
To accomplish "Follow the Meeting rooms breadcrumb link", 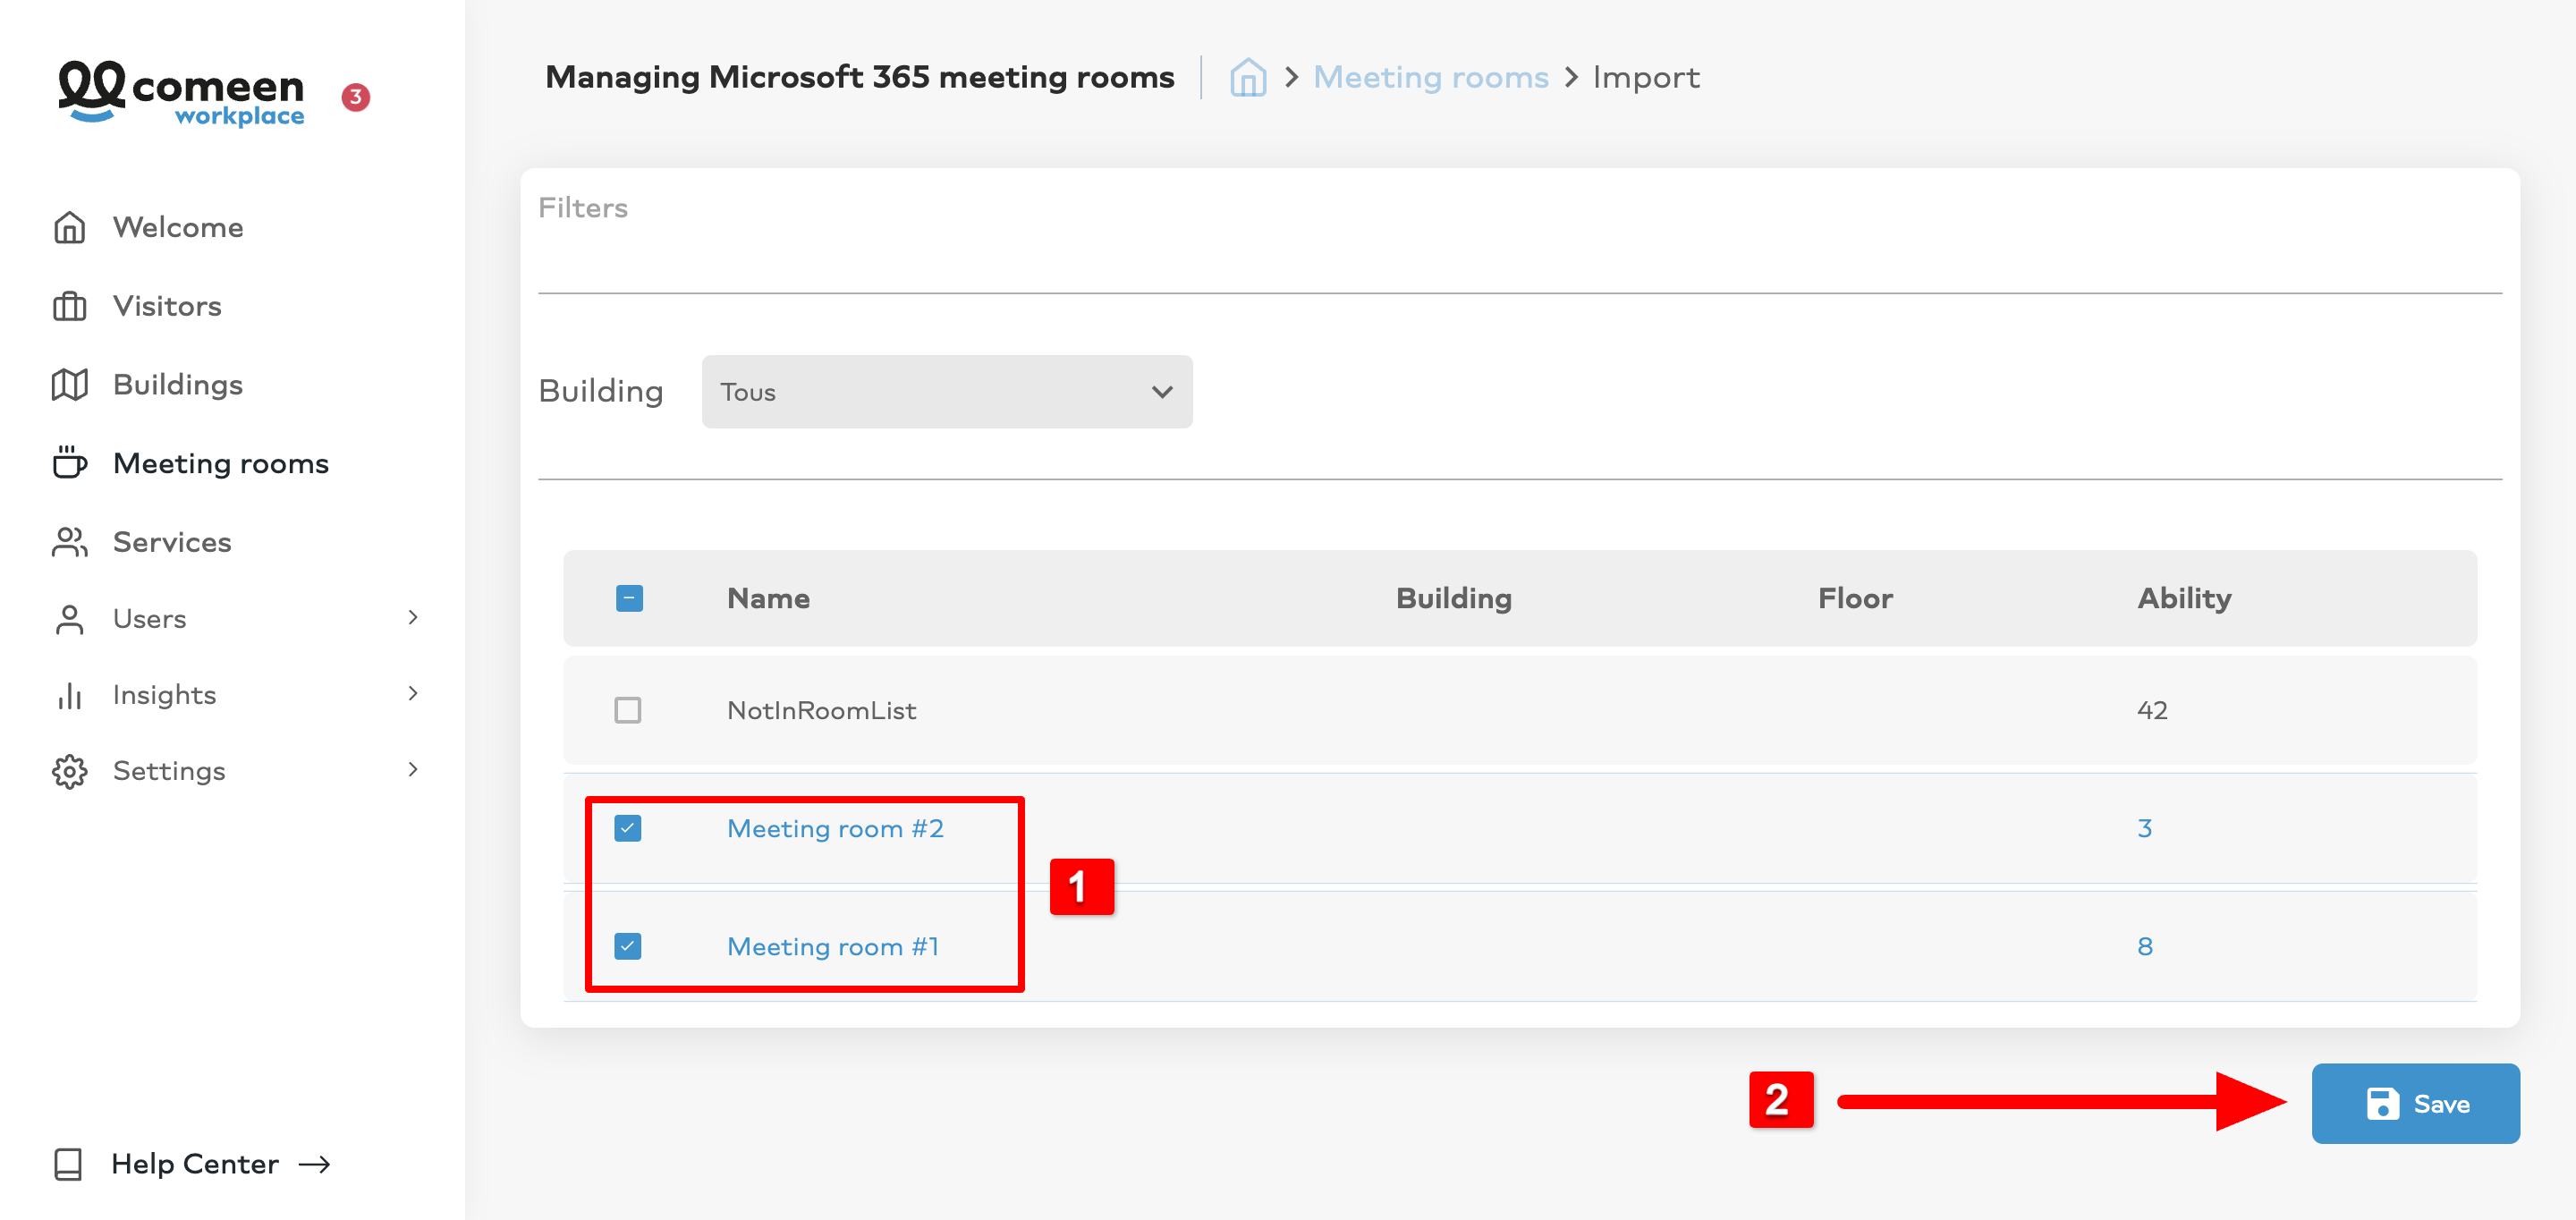I will (1430, 77).
